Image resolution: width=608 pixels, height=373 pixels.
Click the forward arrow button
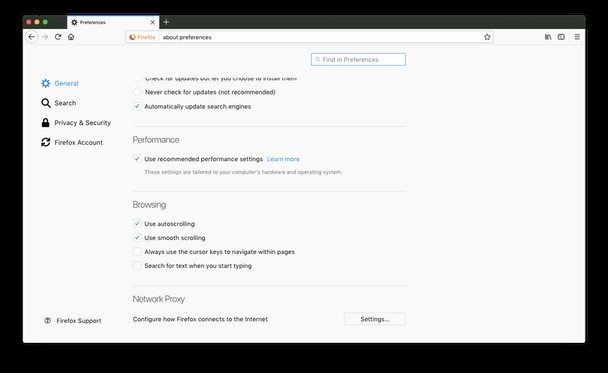click(45, 37)
